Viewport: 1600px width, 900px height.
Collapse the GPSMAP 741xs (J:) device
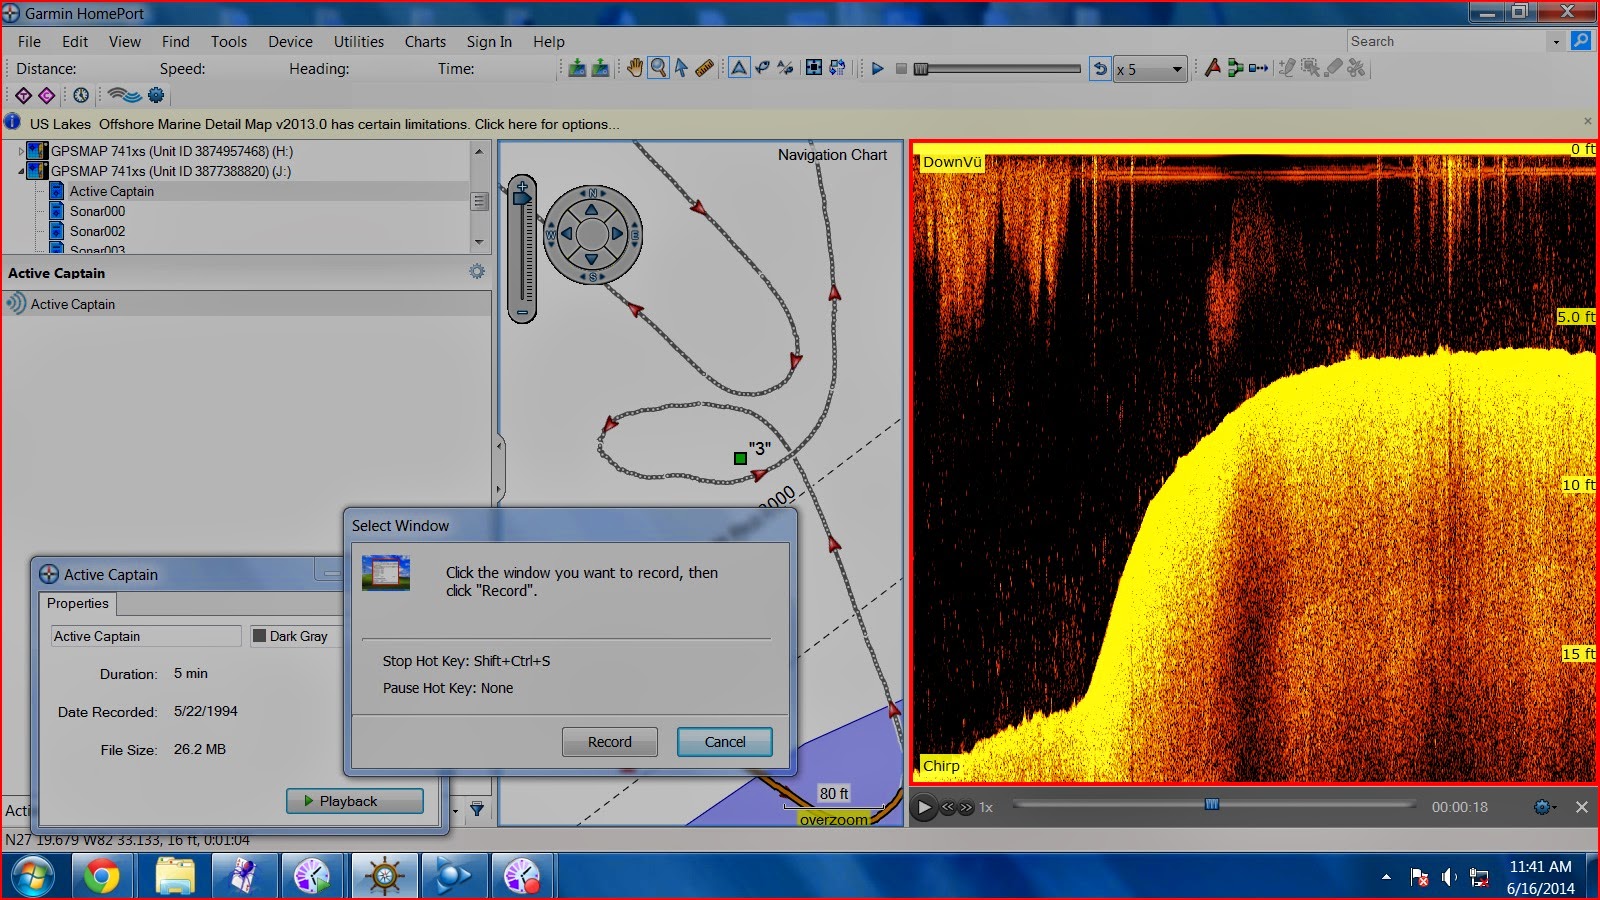(x=21, y=171)
